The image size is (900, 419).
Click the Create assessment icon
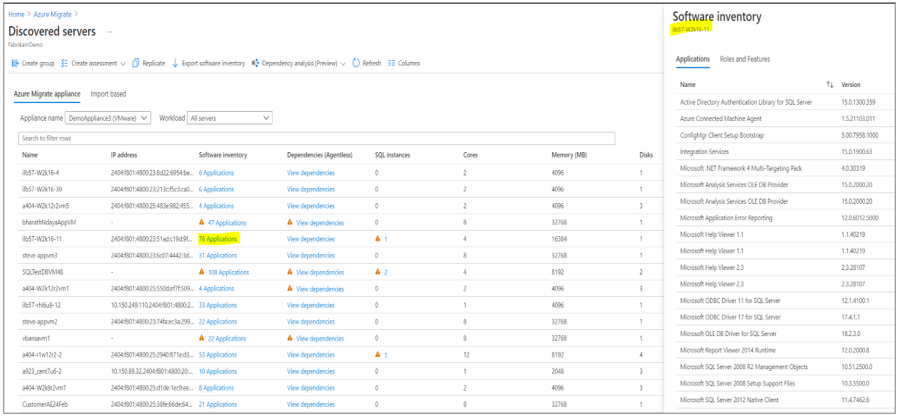click(x=64, y=63)
